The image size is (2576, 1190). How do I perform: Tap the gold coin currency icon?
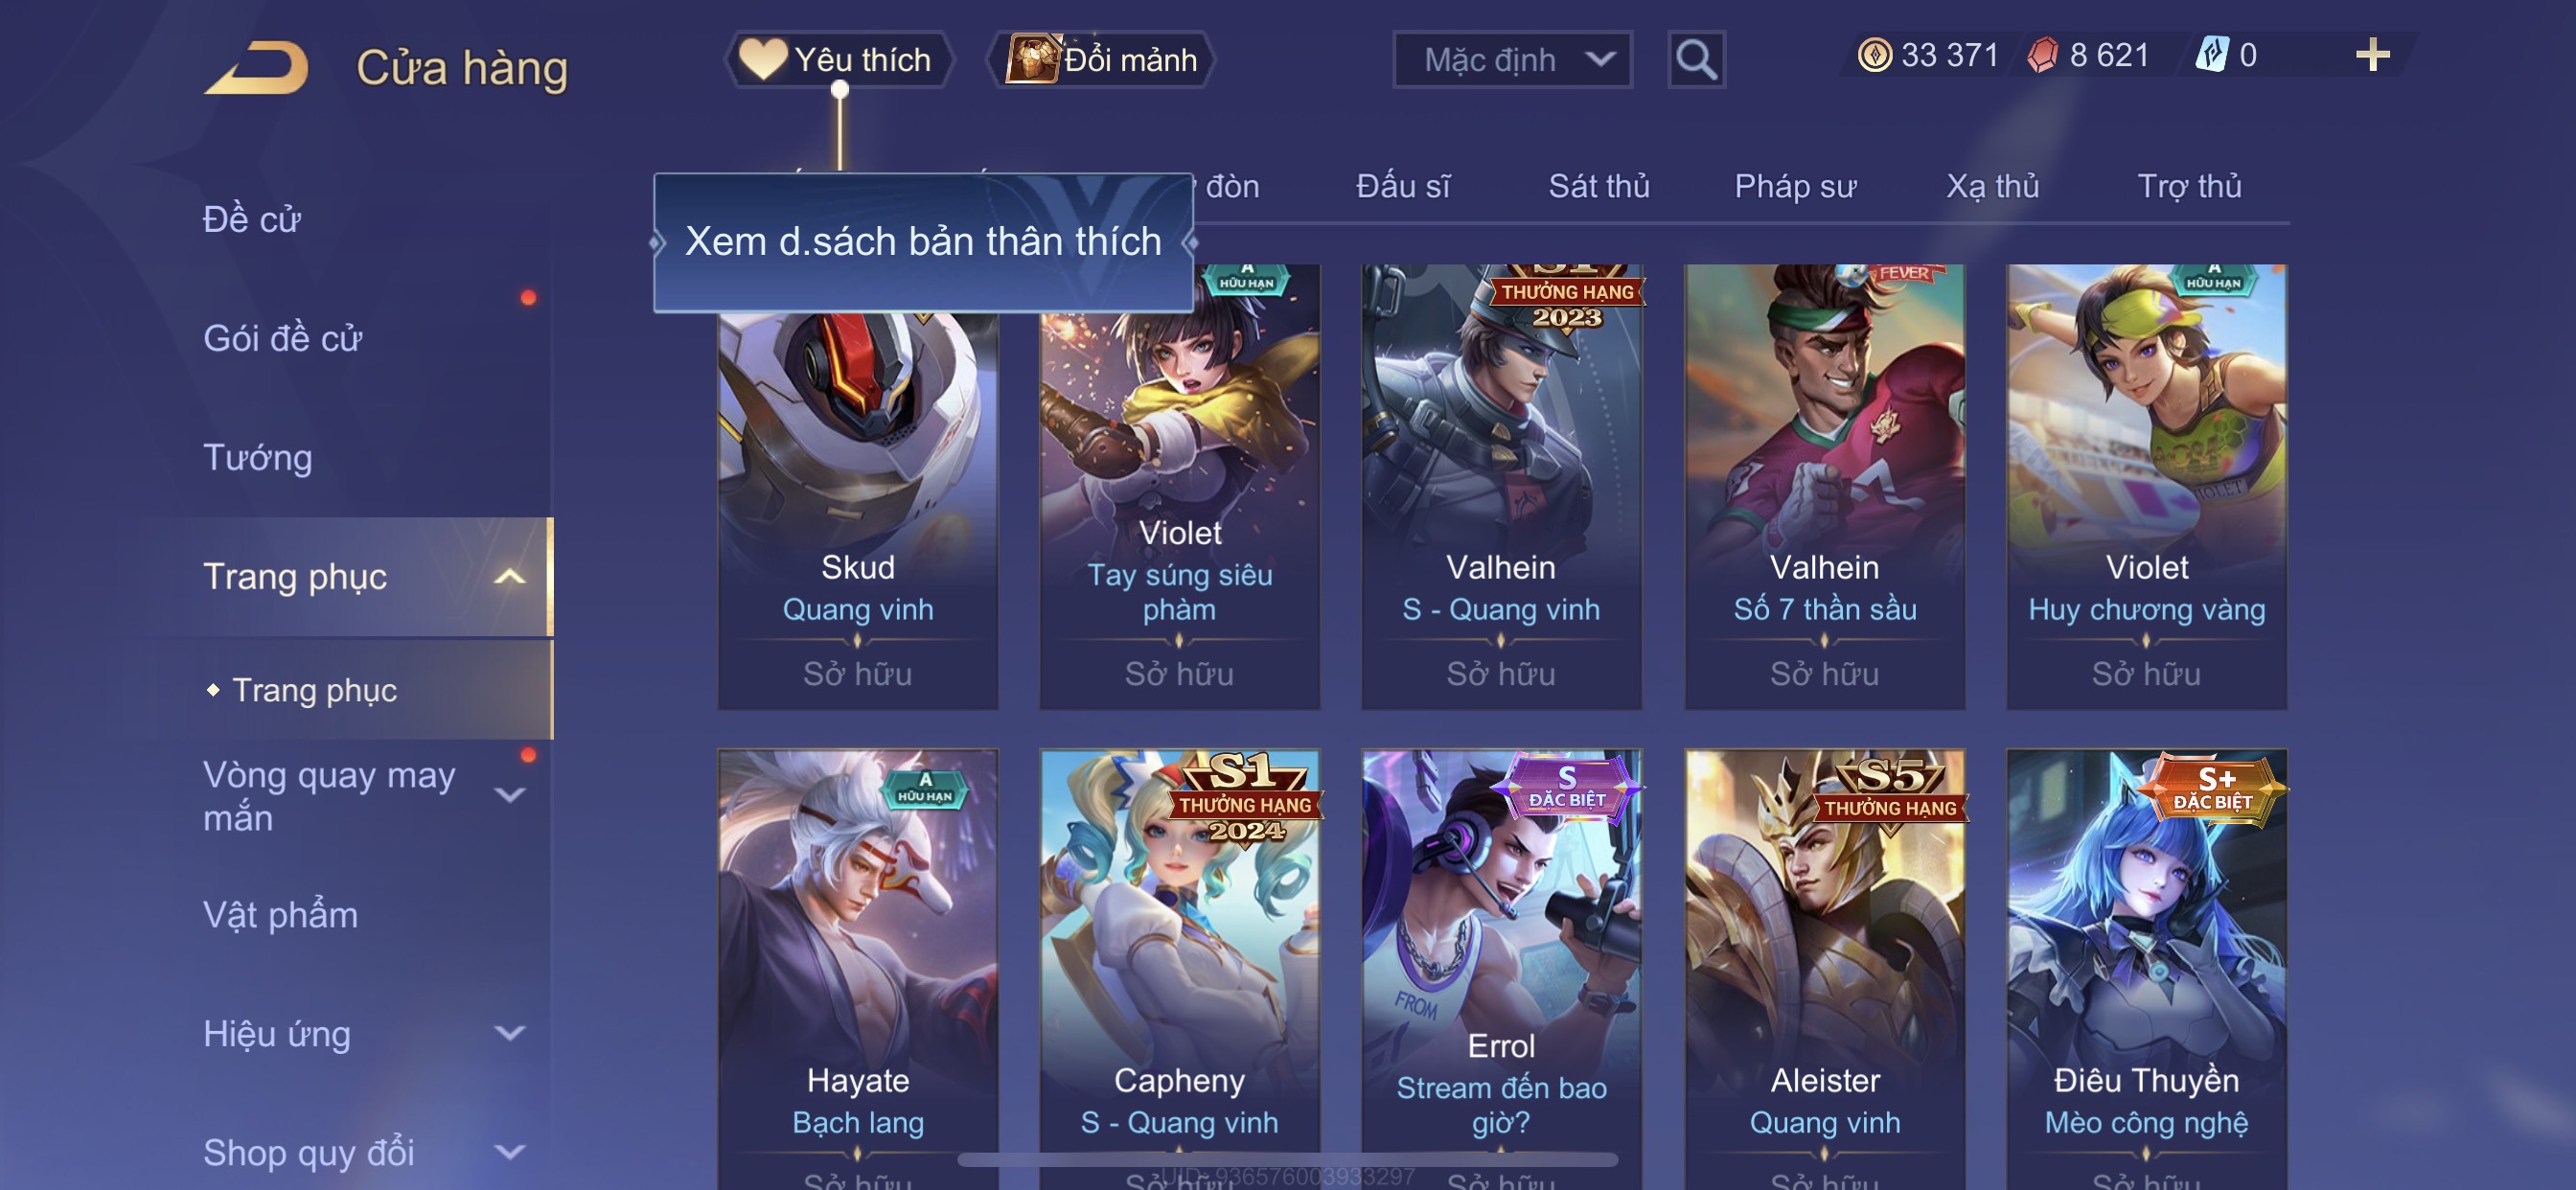coord(1874,55)
